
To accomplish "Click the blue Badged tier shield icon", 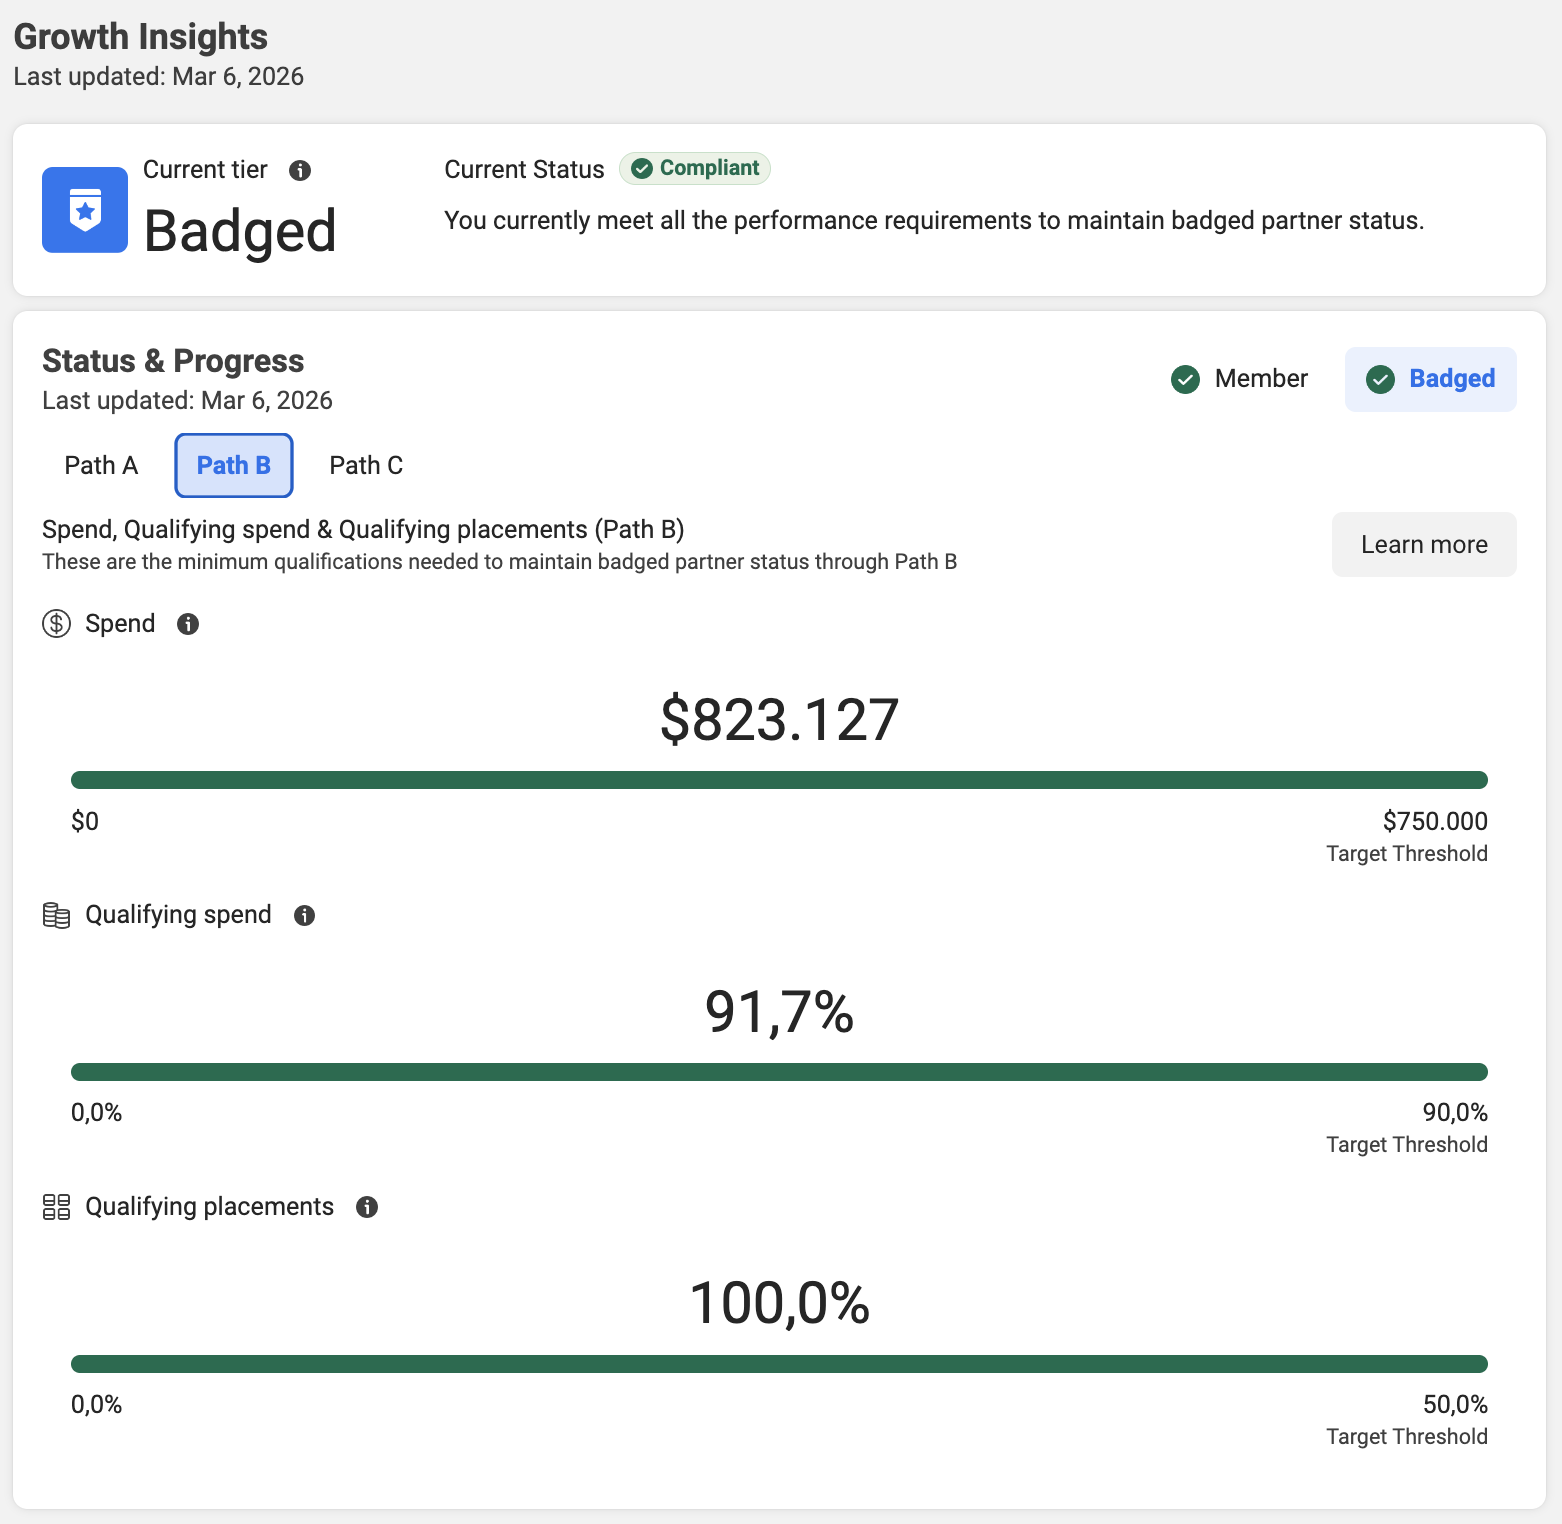I will pyautogui.click(x=85, y=210).
